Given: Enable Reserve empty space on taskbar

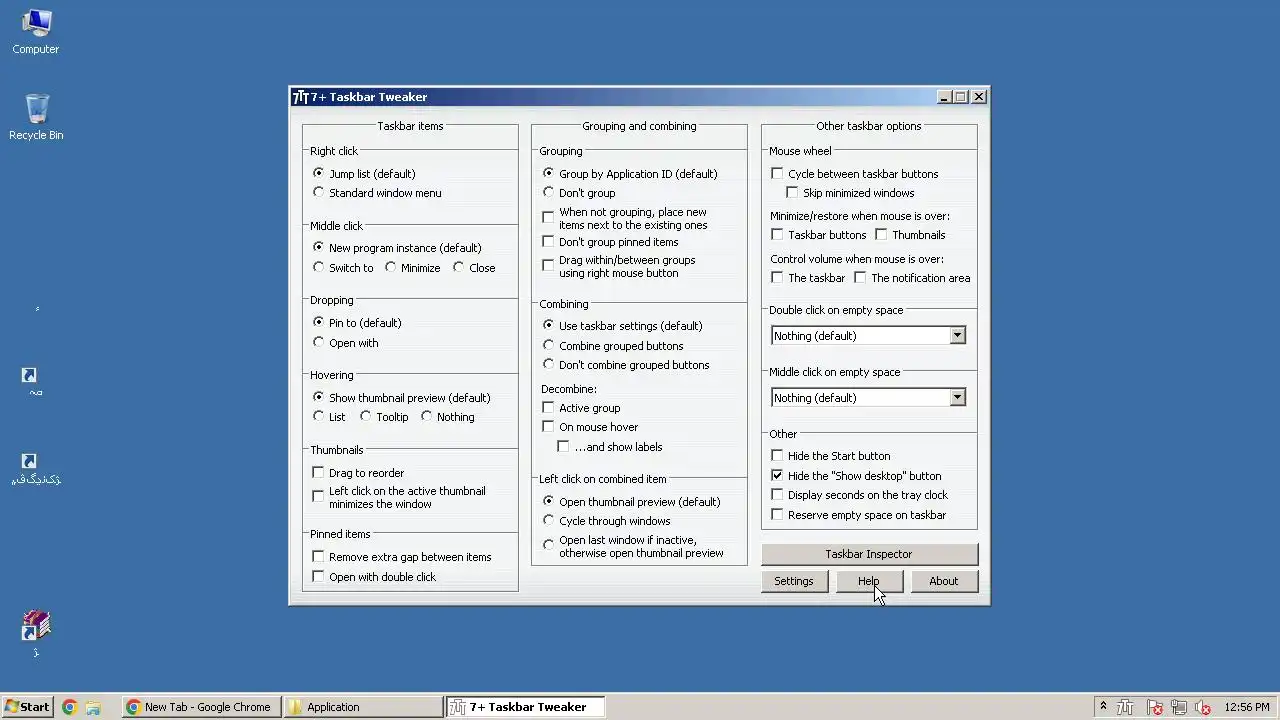Looking at the screenshot, I should (x=777, y=514).
